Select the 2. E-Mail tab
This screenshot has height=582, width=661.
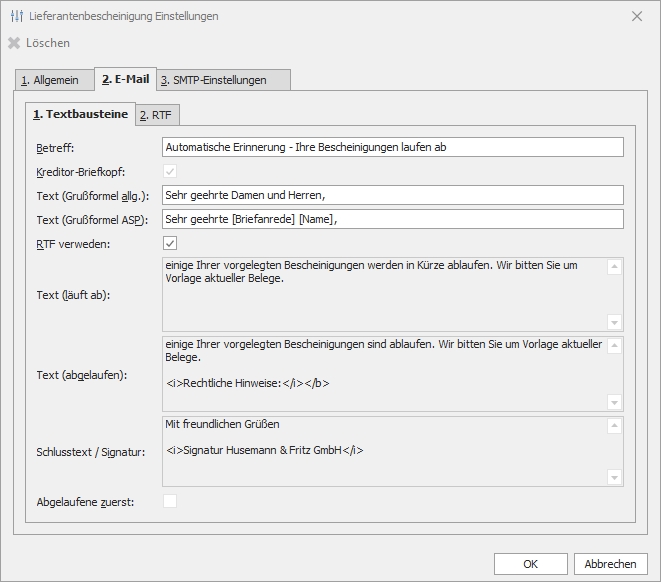point(126,79)
